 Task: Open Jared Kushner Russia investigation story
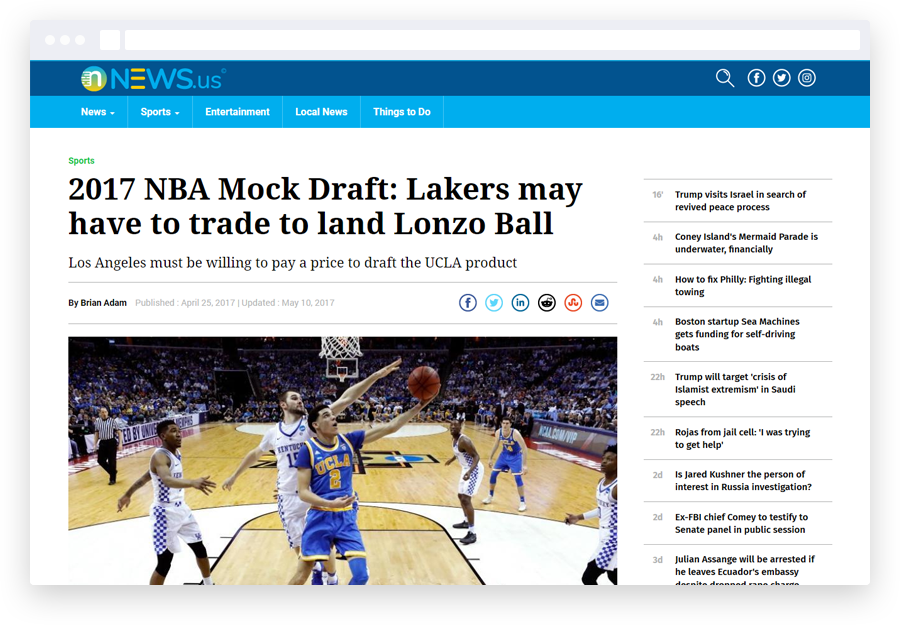[x=743, y=480]
